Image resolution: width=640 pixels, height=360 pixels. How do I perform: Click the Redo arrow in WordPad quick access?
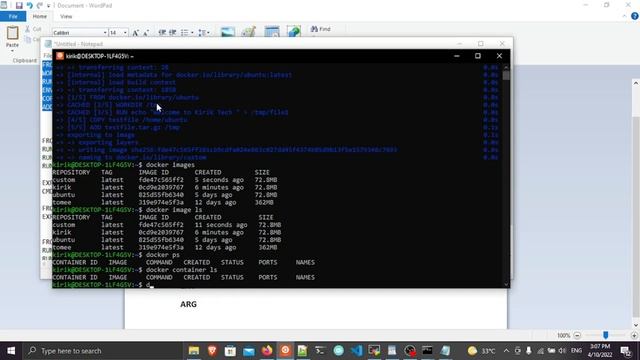click(x=40, y=5)
